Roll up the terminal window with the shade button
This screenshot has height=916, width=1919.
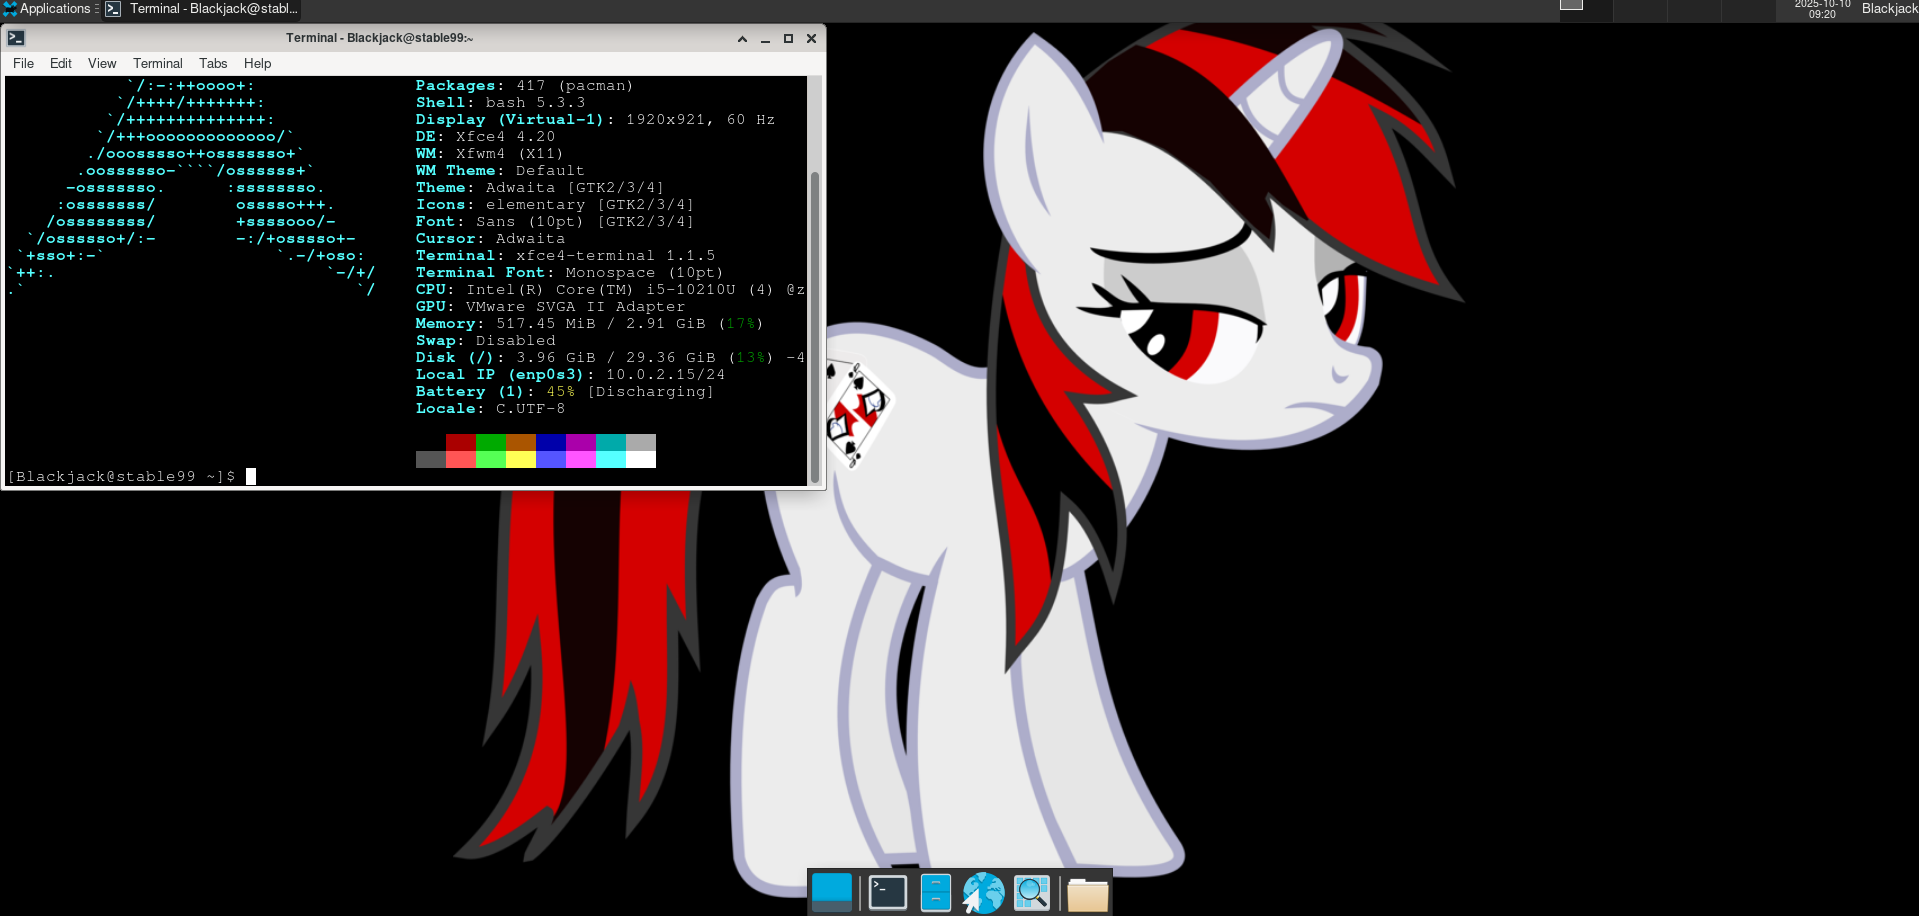(x=742, y=39)
